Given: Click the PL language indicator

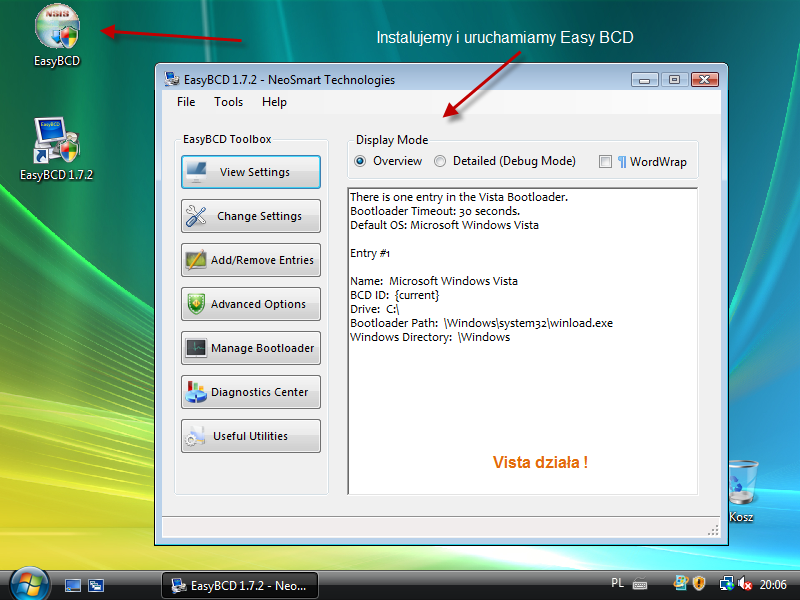Looking at the screenshot, I should [617, 583].
